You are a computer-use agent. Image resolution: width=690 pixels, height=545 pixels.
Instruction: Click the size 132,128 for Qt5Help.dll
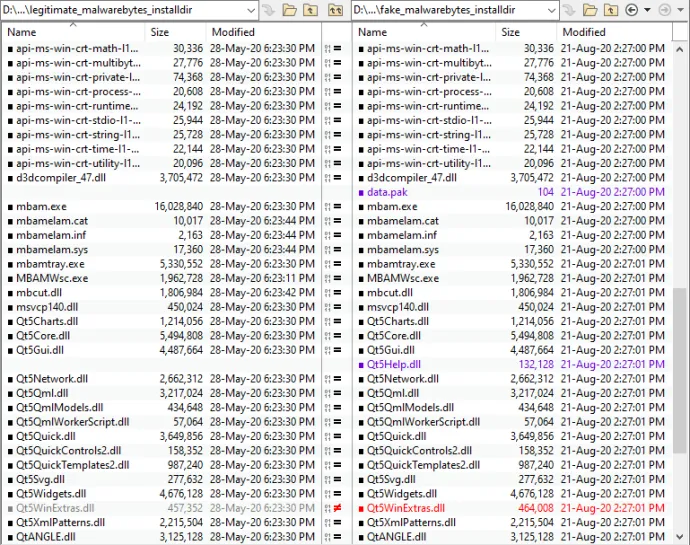536,365
